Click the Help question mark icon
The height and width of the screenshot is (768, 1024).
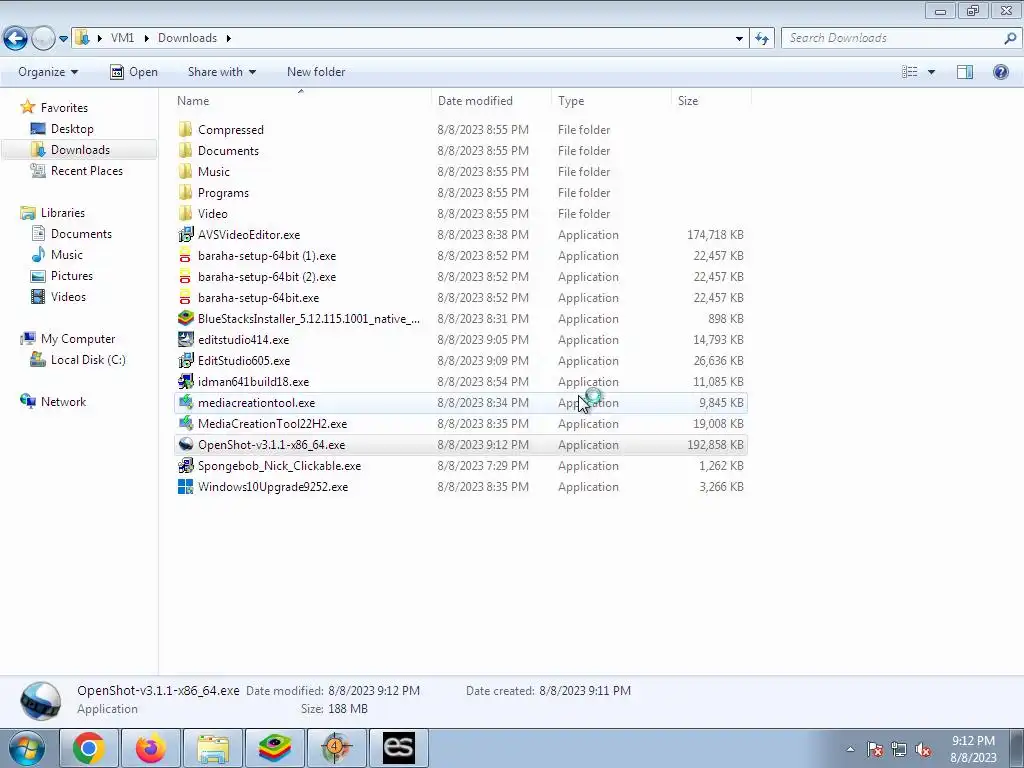(1000, 72)
